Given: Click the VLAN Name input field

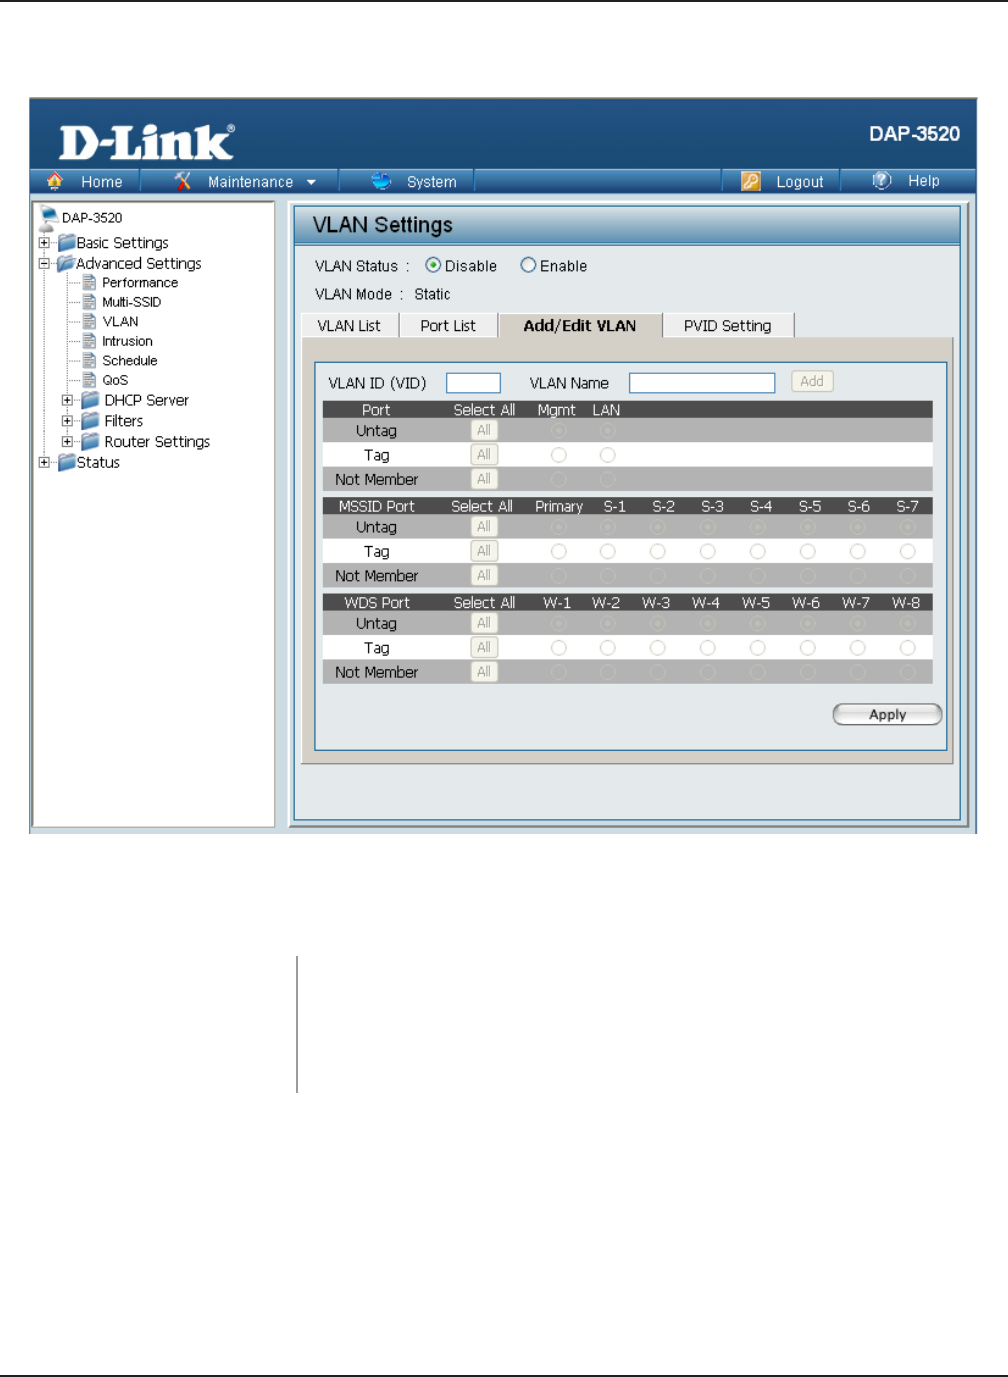Looking at the screenshot, I should (702, 382).
